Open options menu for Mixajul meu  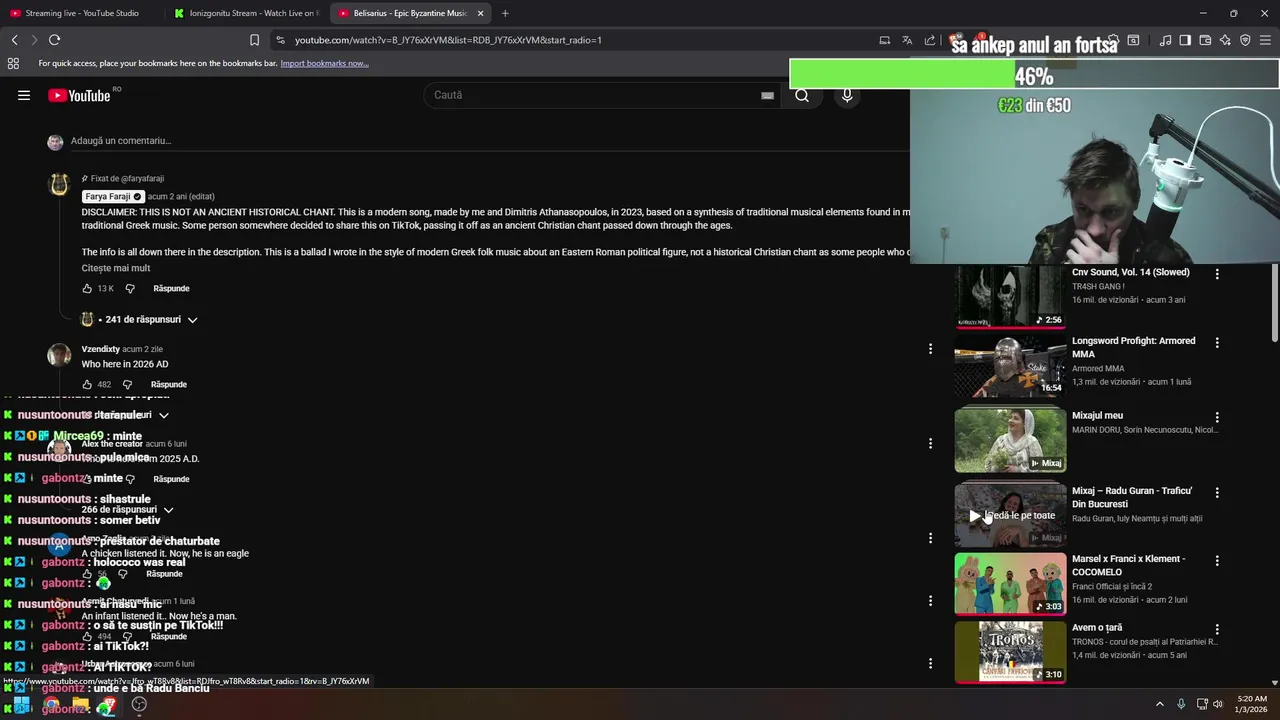[1217, 417]
